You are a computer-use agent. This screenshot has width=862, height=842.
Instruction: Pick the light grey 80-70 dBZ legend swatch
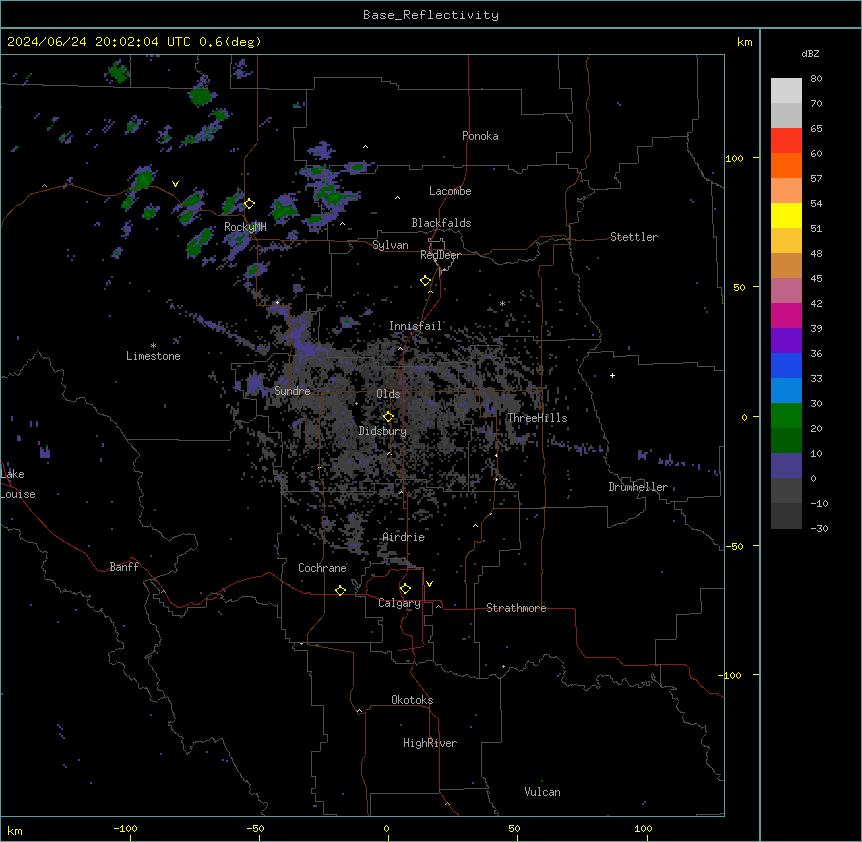786,91
